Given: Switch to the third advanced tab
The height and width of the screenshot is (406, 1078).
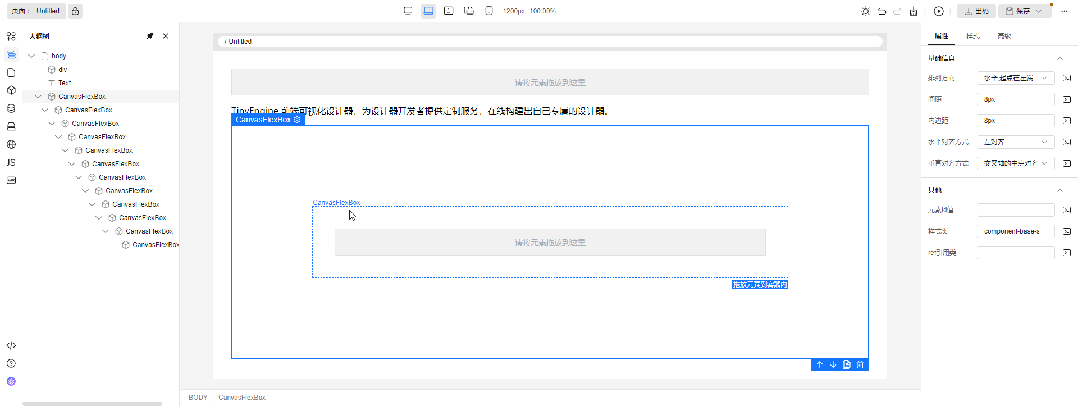Looking at the screenshot, I should (1004, 36).
